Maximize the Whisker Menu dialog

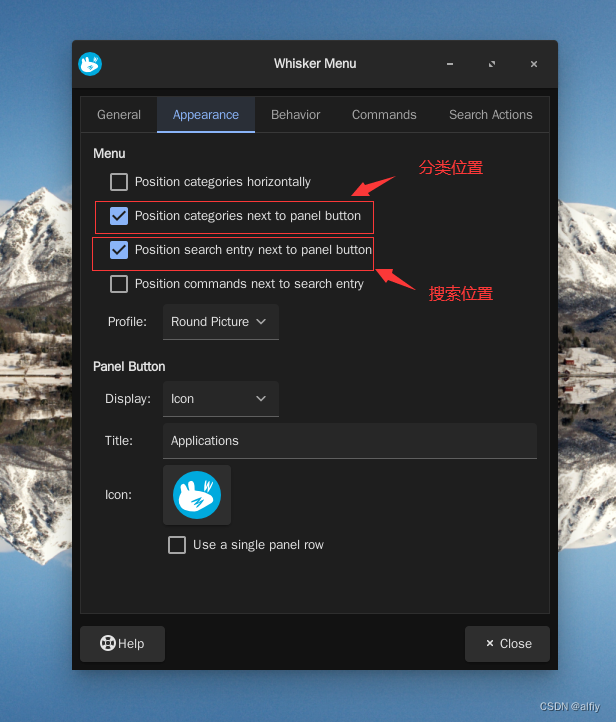point(492,64)
